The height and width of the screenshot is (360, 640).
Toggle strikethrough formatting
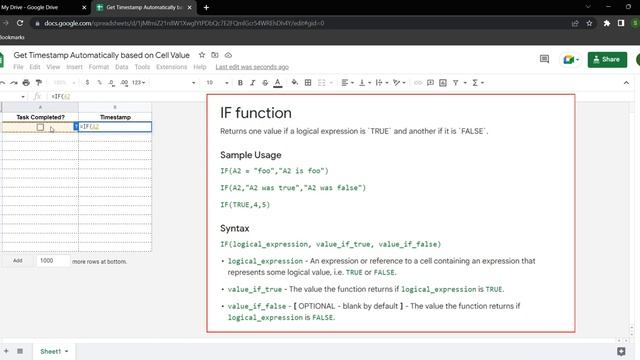click(x=265, y=83)
